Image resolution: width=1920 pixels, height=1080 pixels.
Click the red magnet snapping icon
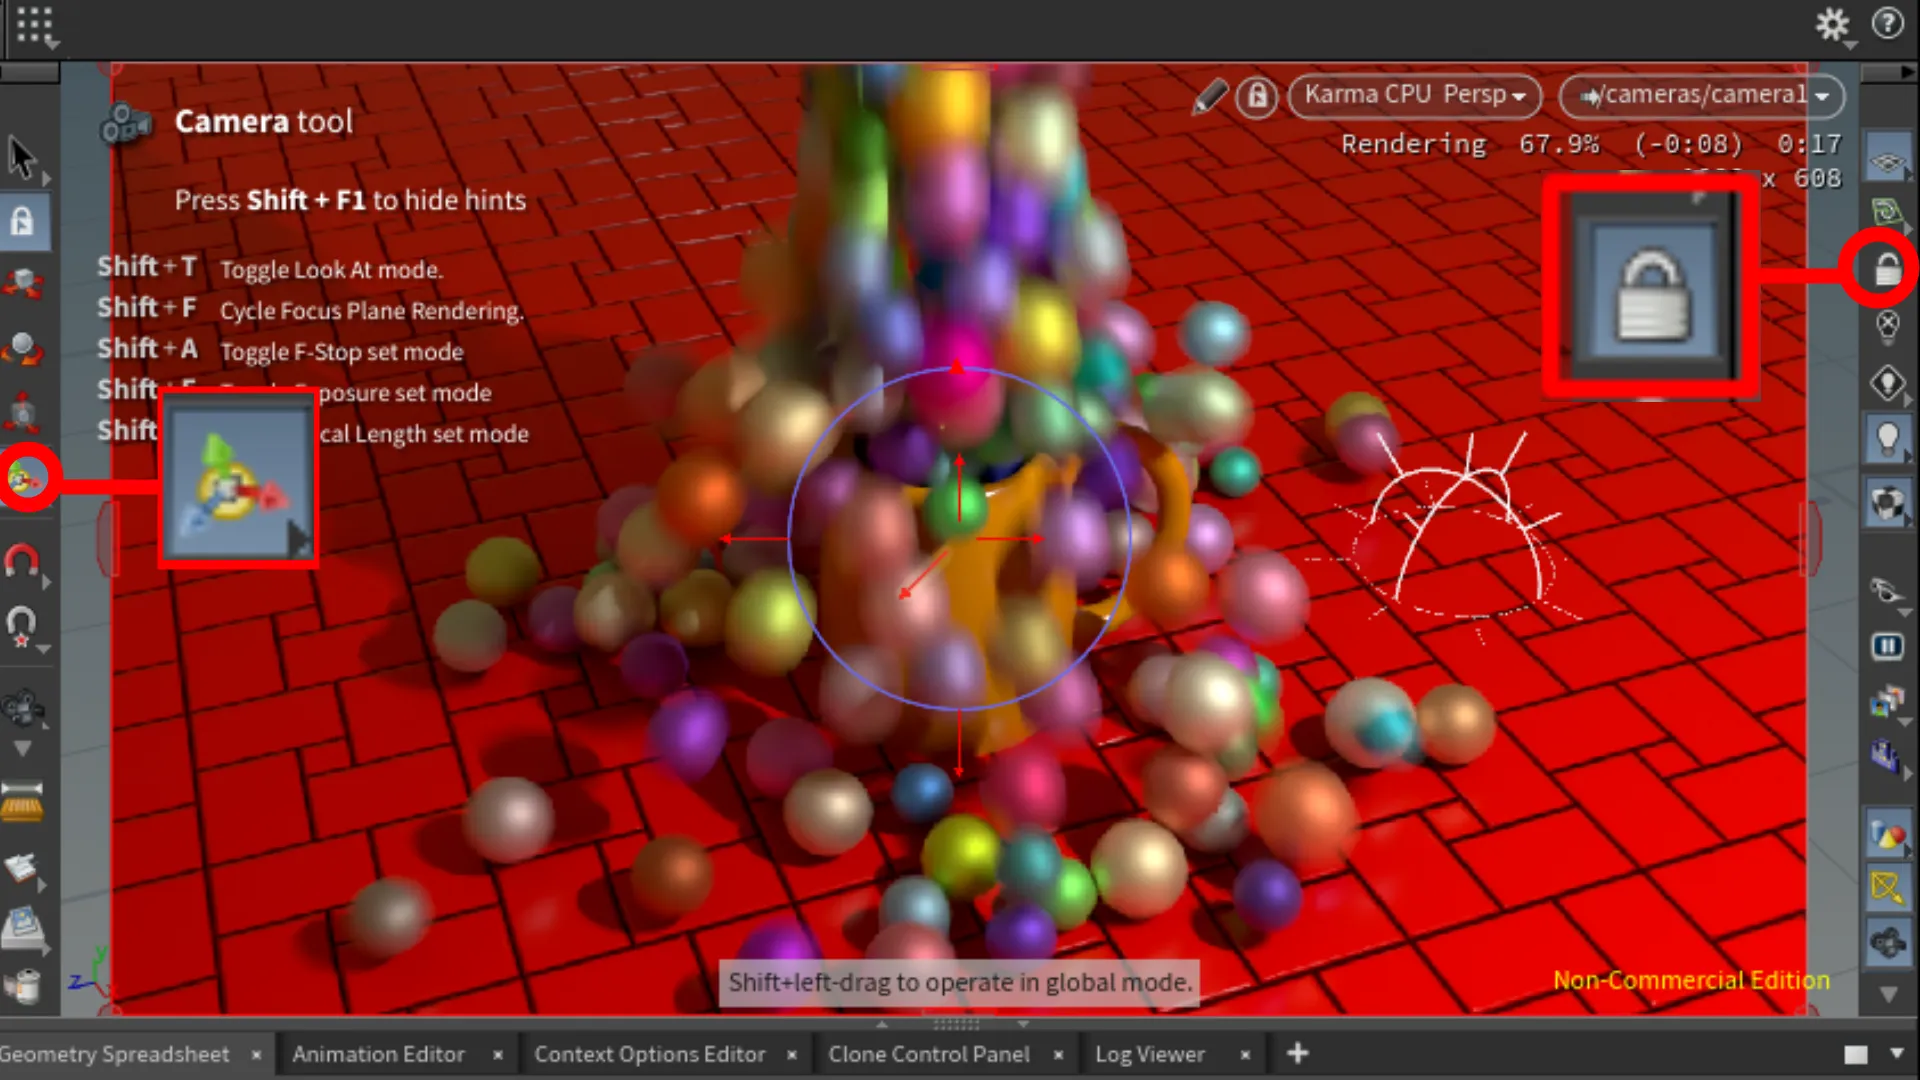22,561
